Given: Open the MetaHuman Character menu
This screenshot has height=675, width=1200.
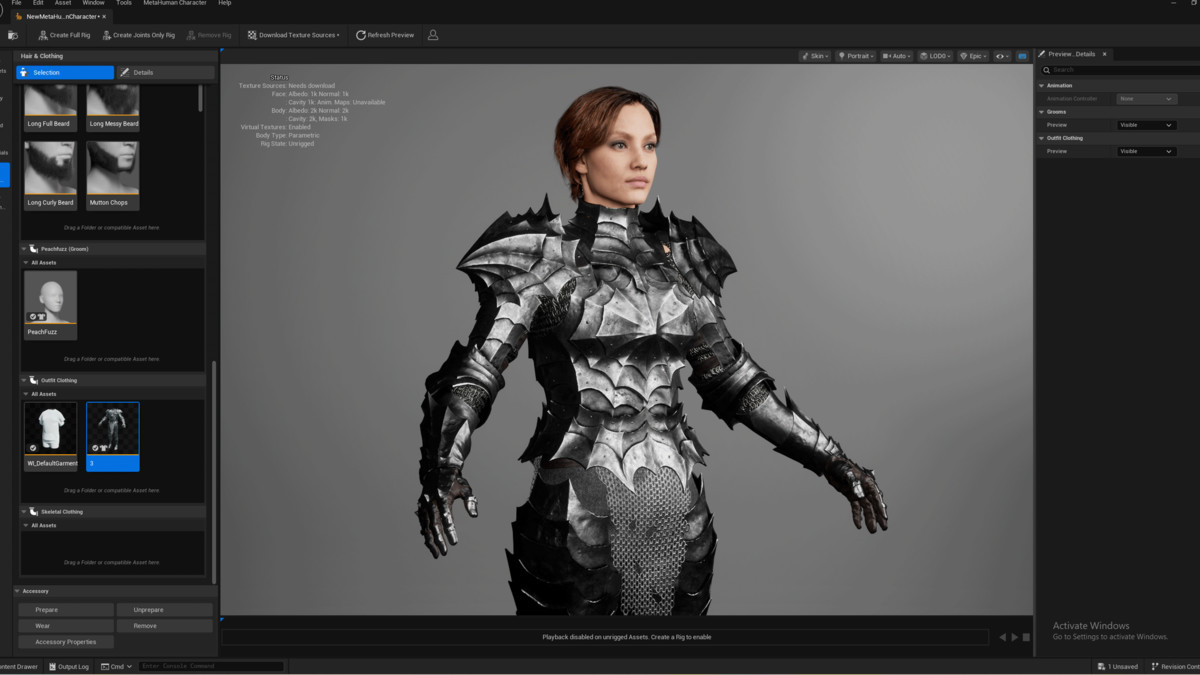Looking at the screenshot, I should 175,3.
